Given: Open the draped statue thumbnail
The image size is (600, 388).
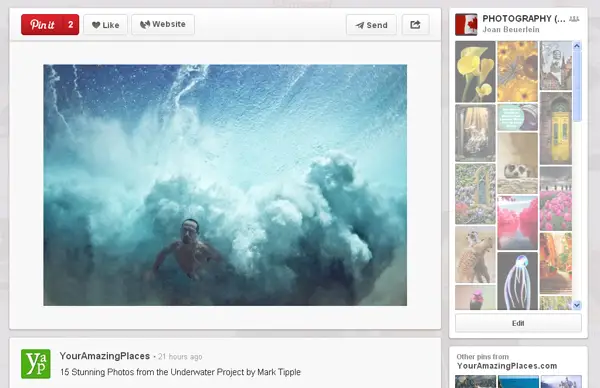Looking at the screenshot, I should point(475,133).
